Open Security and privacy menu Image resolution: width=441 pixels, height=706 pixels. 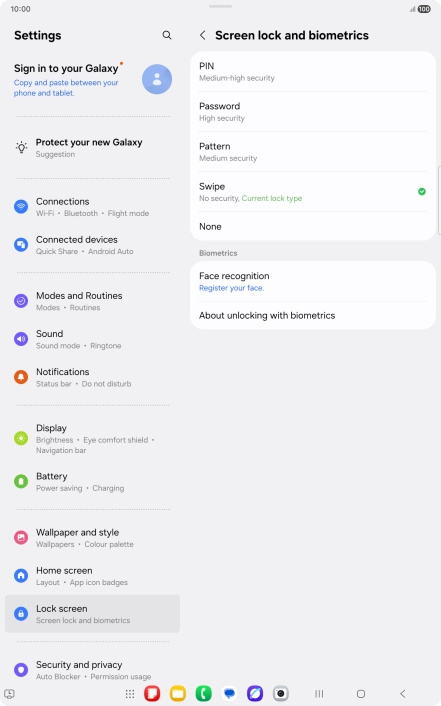[92, 670]
